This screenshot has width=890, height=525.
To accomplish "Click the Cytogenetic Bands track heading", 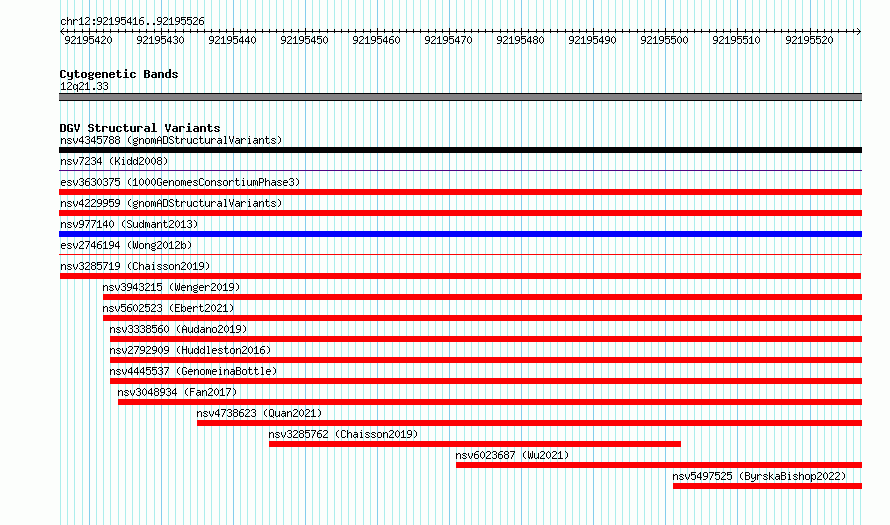I will (x=119, y=74).
